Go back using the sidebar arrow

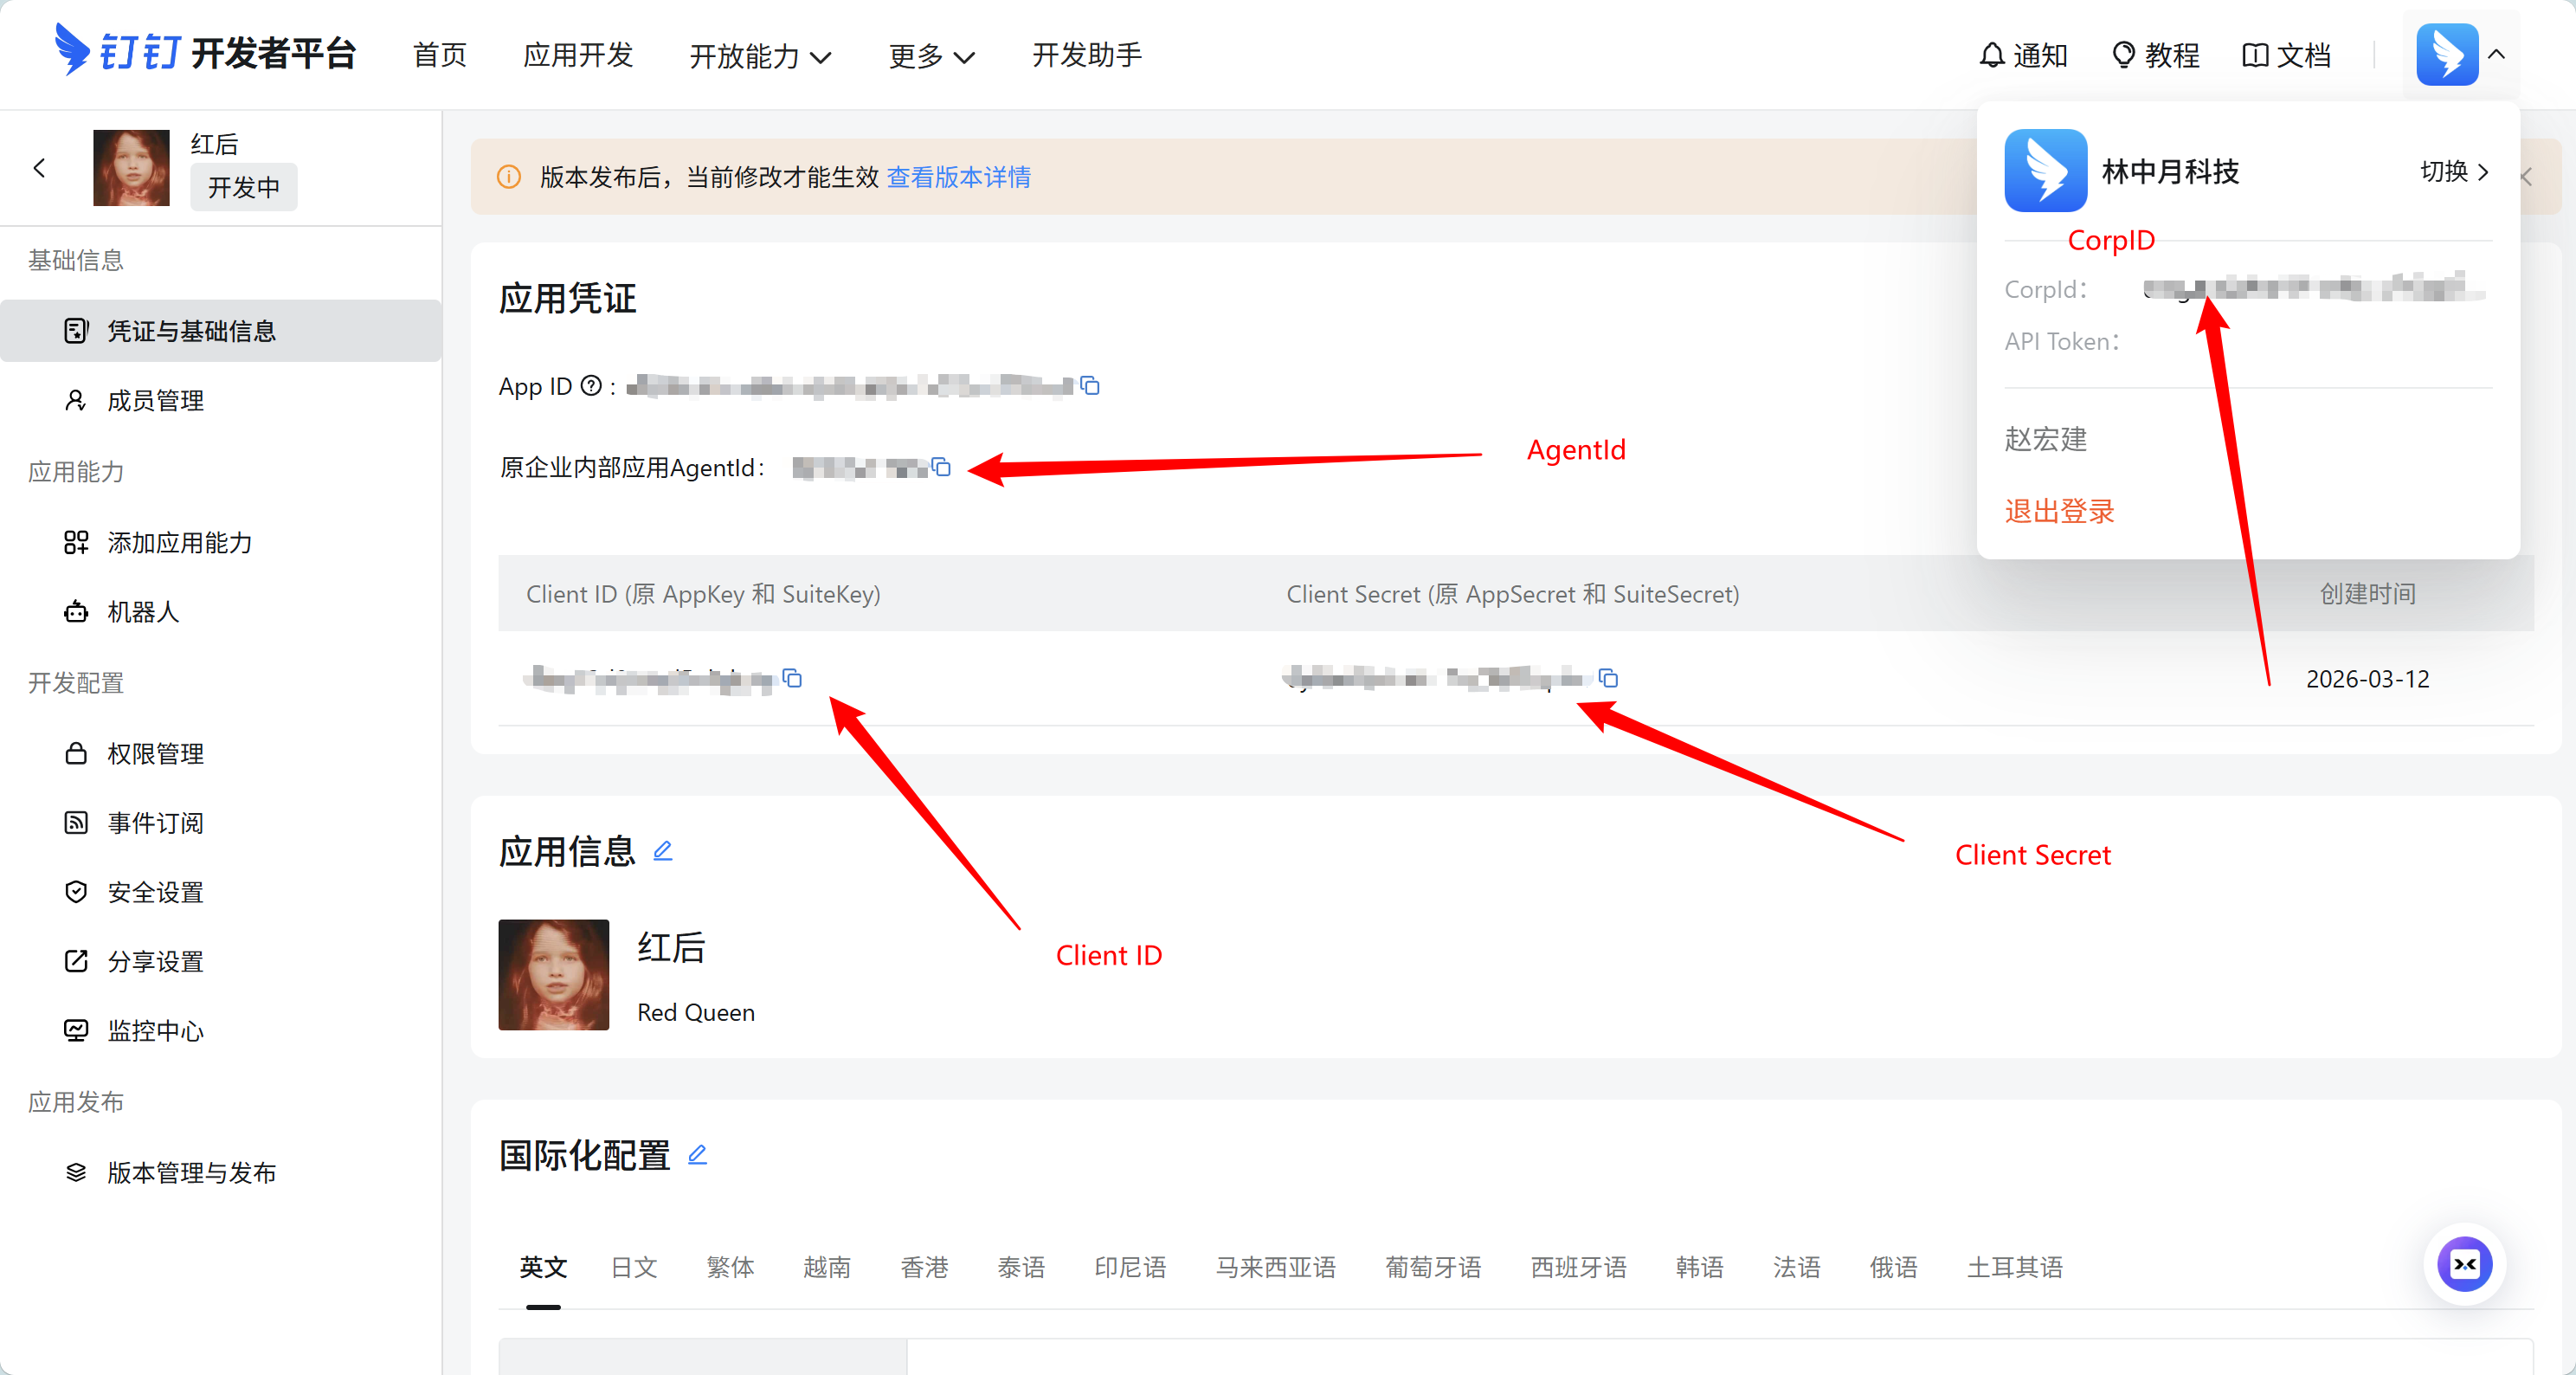pyautogui.click(x=40, y=168)
